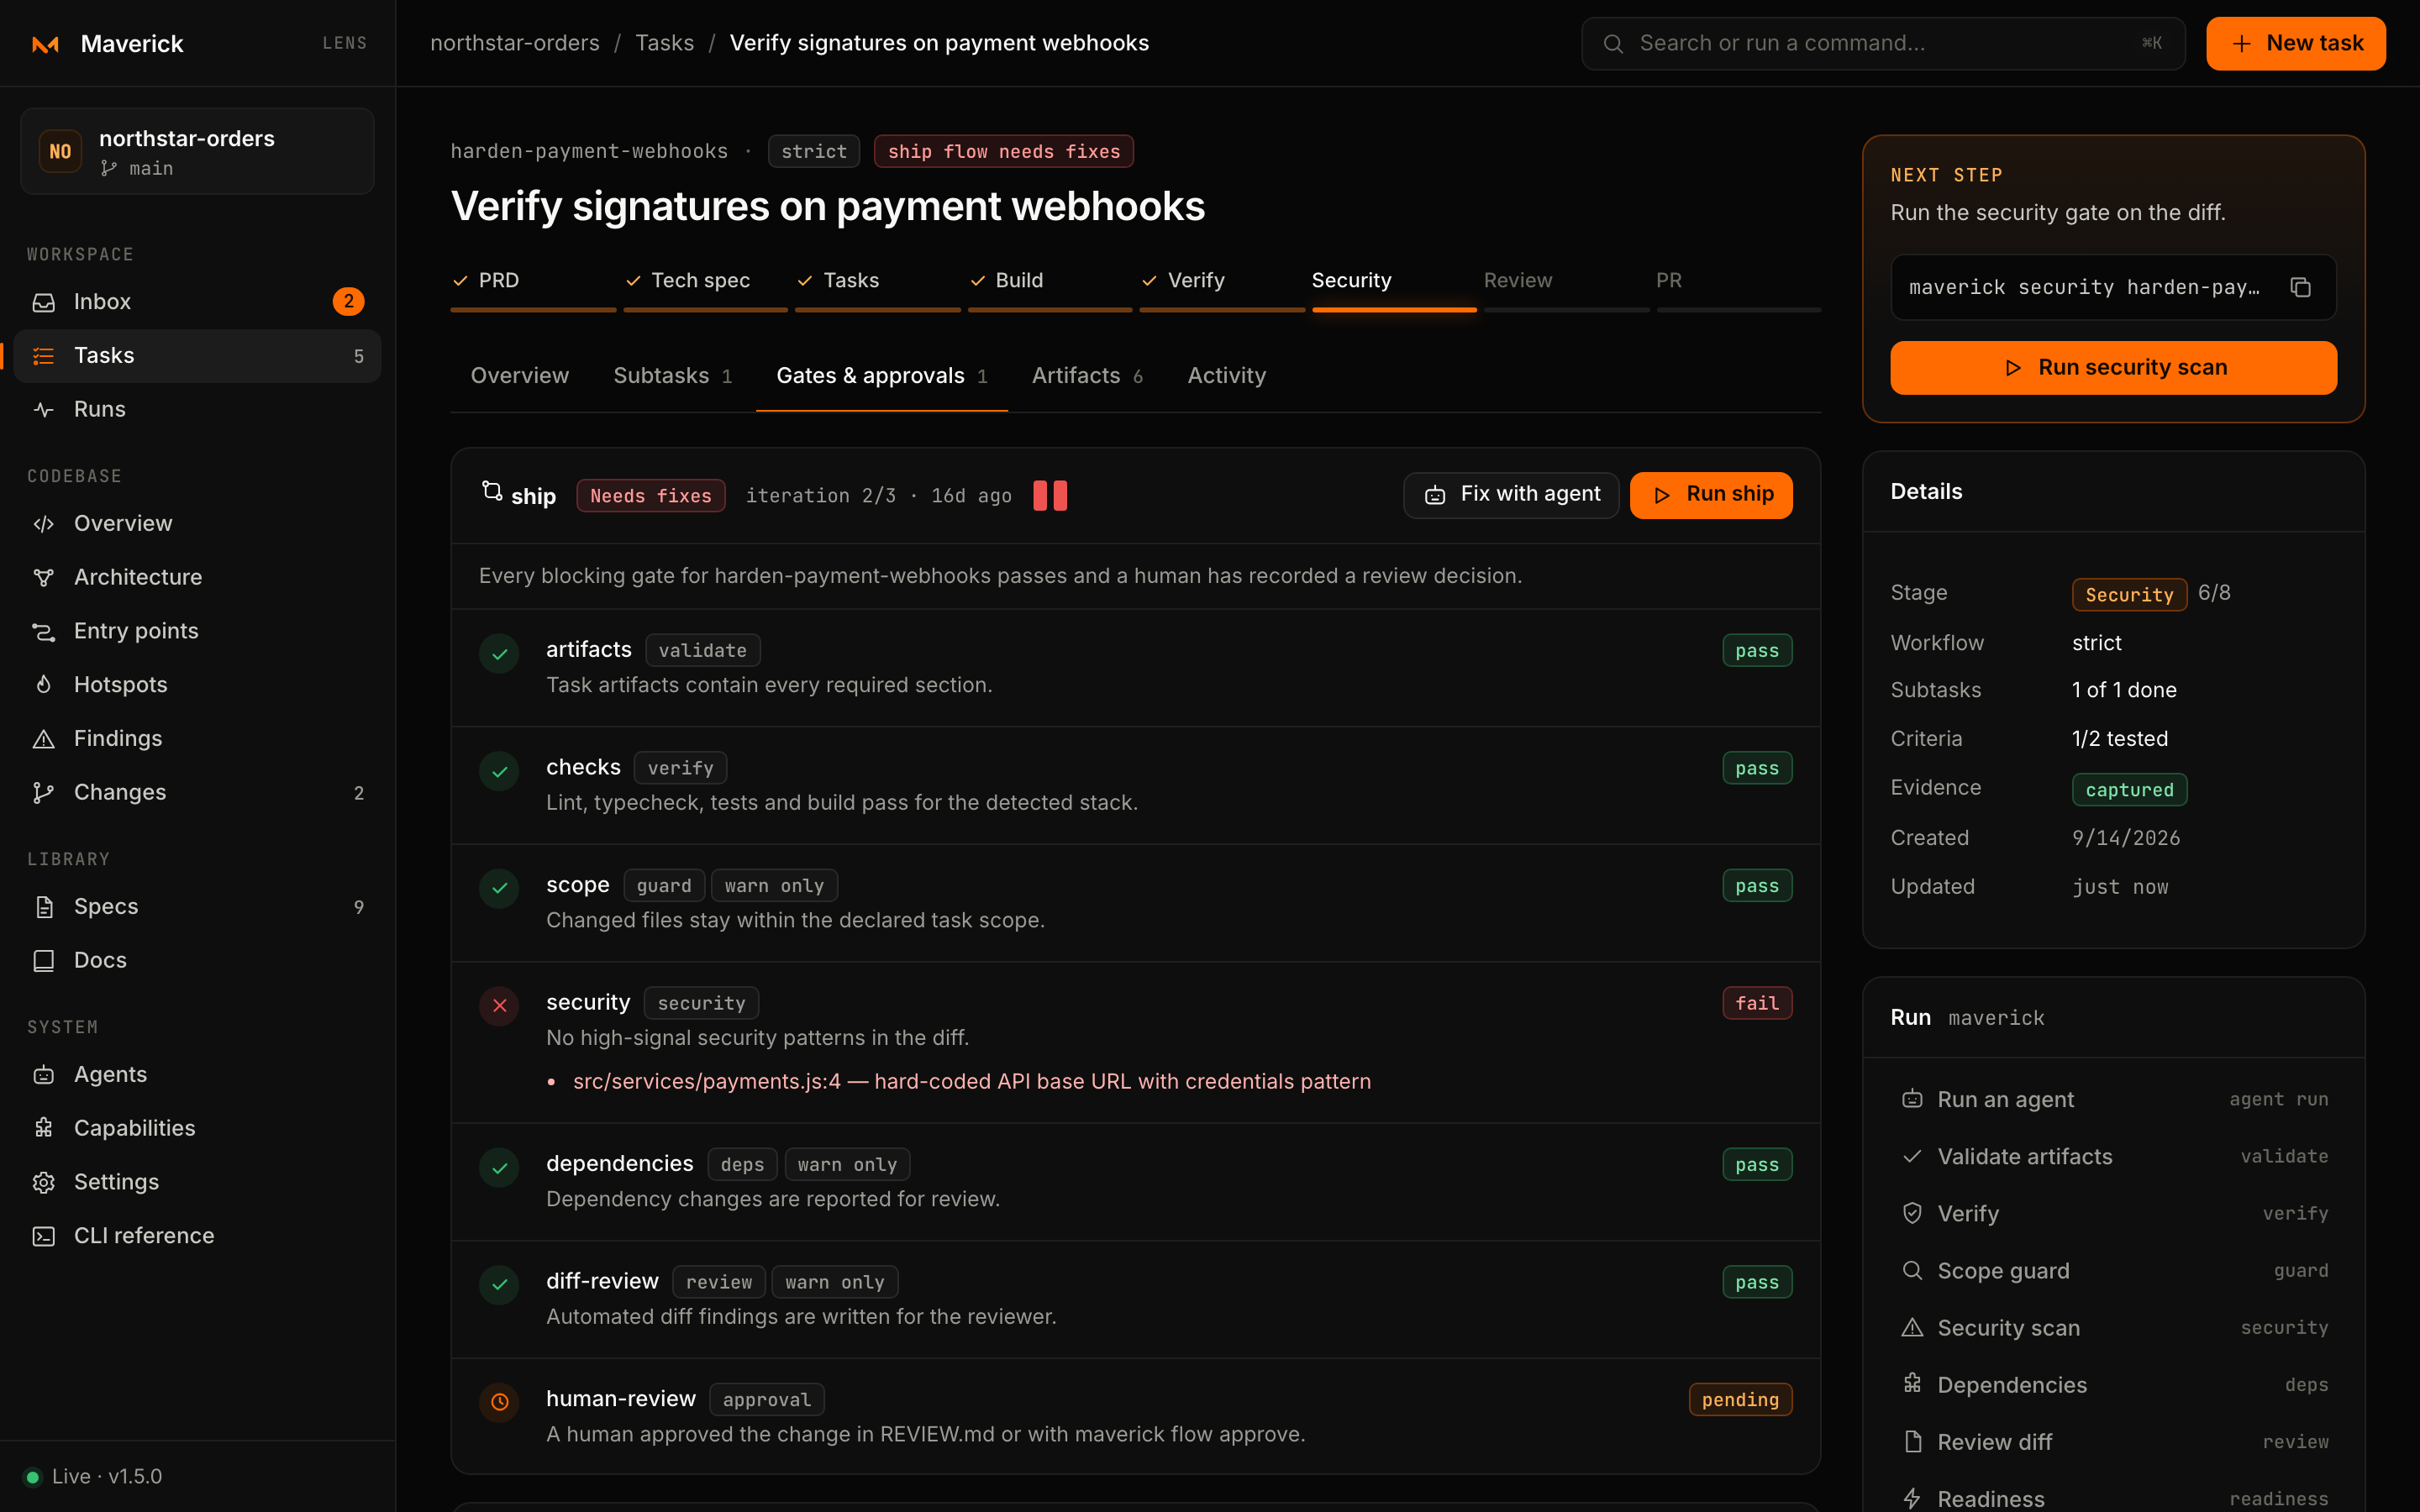Open the Specs library

click(197, 907)
